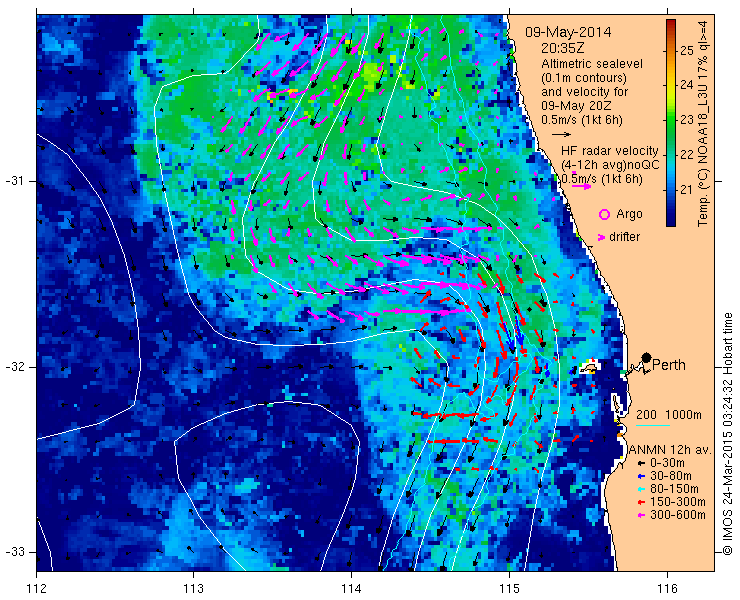Click the black 0-30m depth arrow marker
The image size is (740, 600).
pos(639,464)
